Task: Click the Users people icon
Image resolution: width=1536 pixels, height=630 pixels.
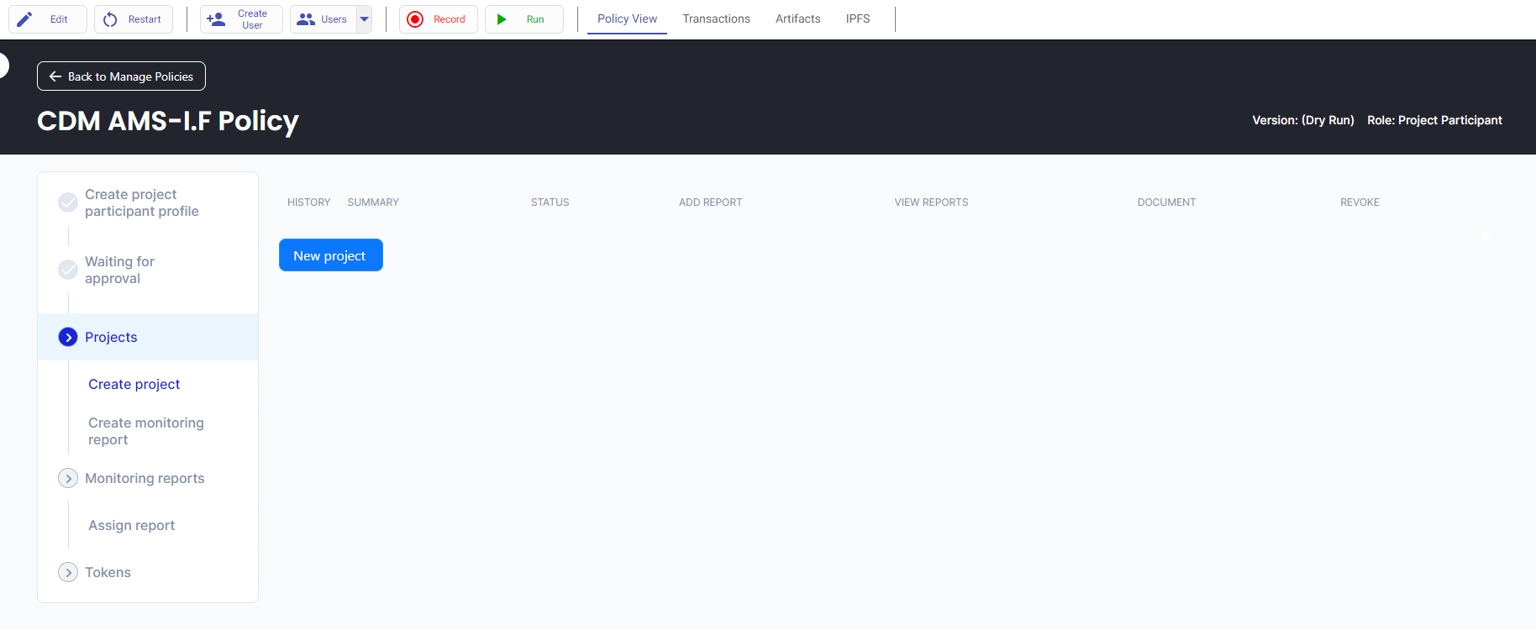Action: click(x=306, y=19)
